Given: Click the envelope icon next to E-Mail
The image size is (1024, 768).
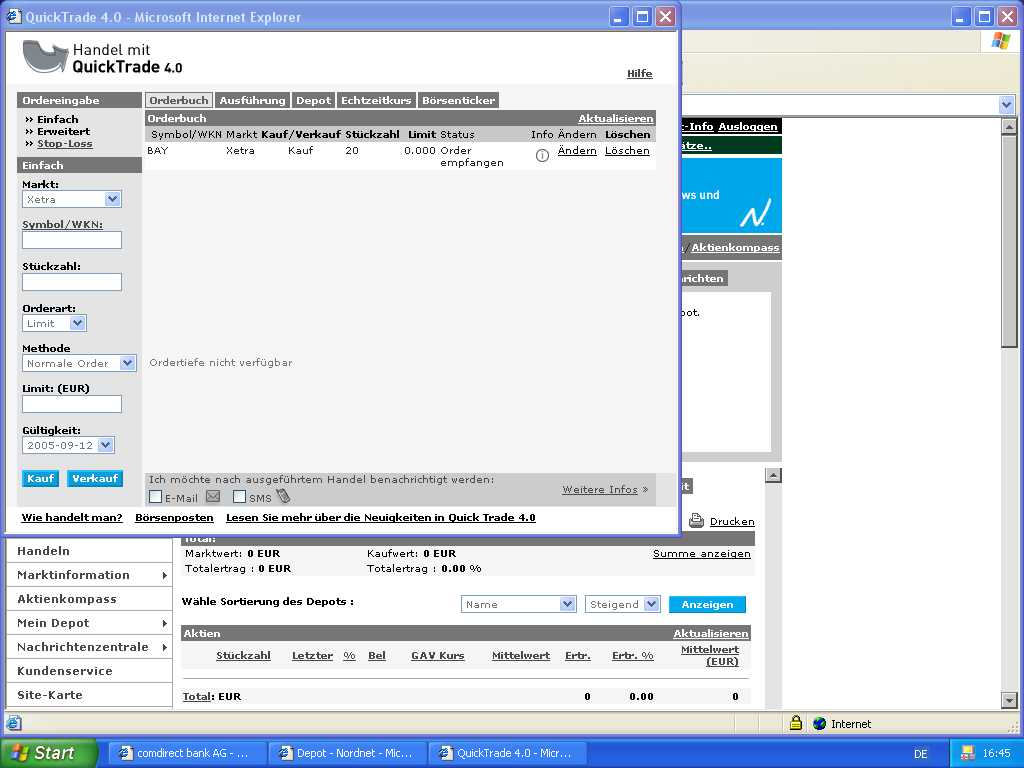Looking at the screenshot, I should pos(213,496).
